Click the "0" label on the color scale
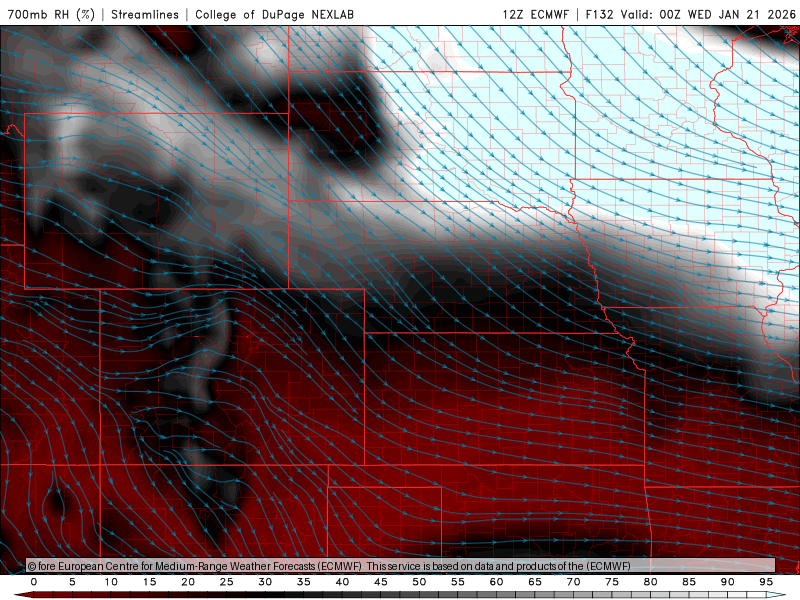The image size is (800, 600). click(34, 582)
